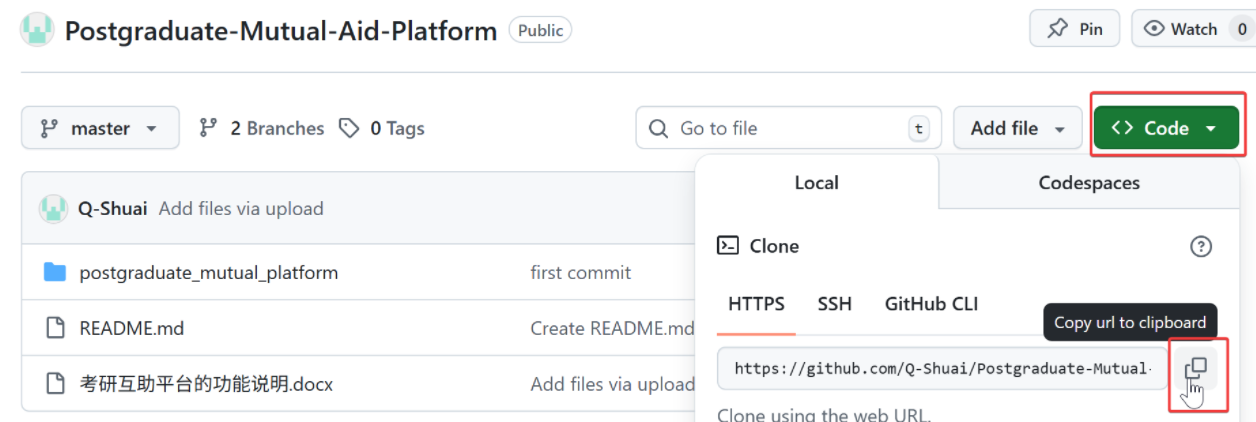Click the angle brackets icon in the Code button
The height and width of the screenshot is (422, 1256).
[1122, 128]
